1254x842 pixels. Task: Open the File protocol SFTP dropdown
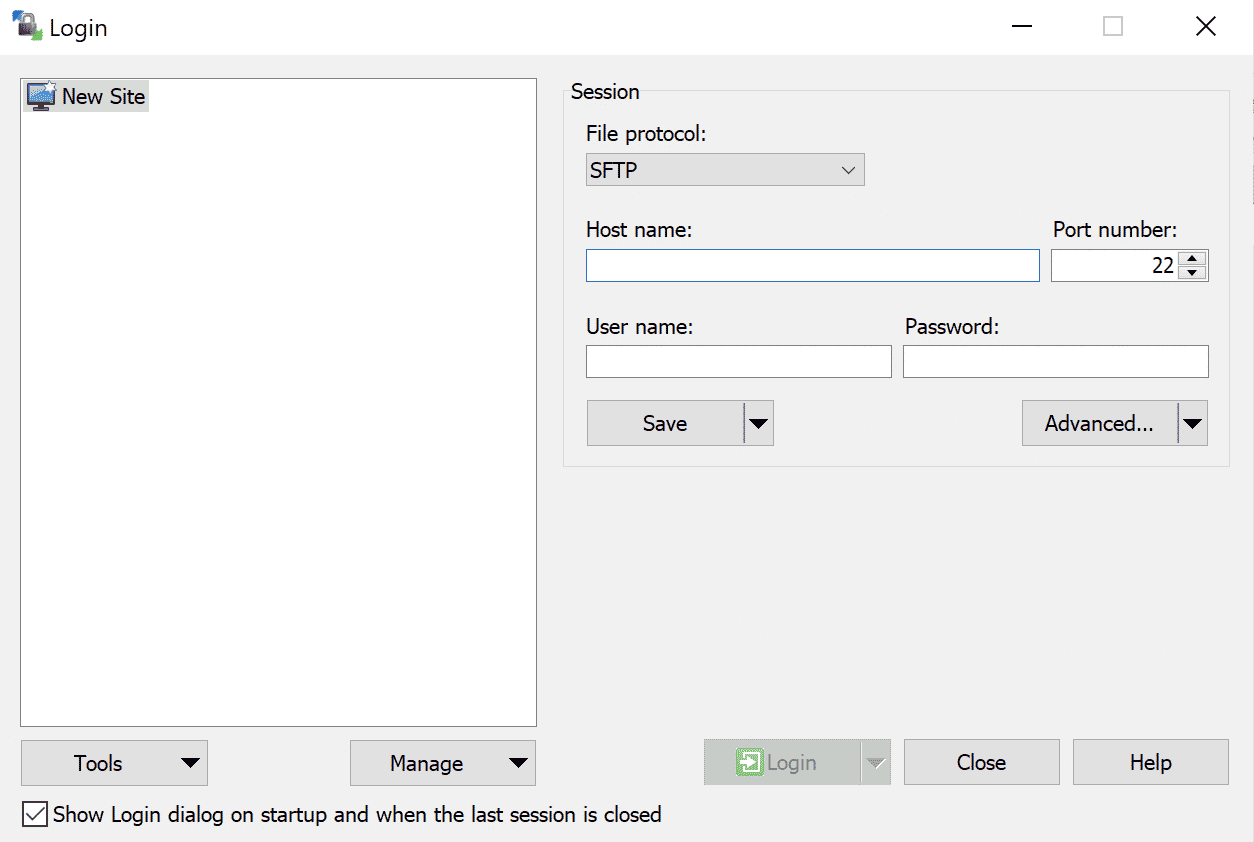coord(724,170)
